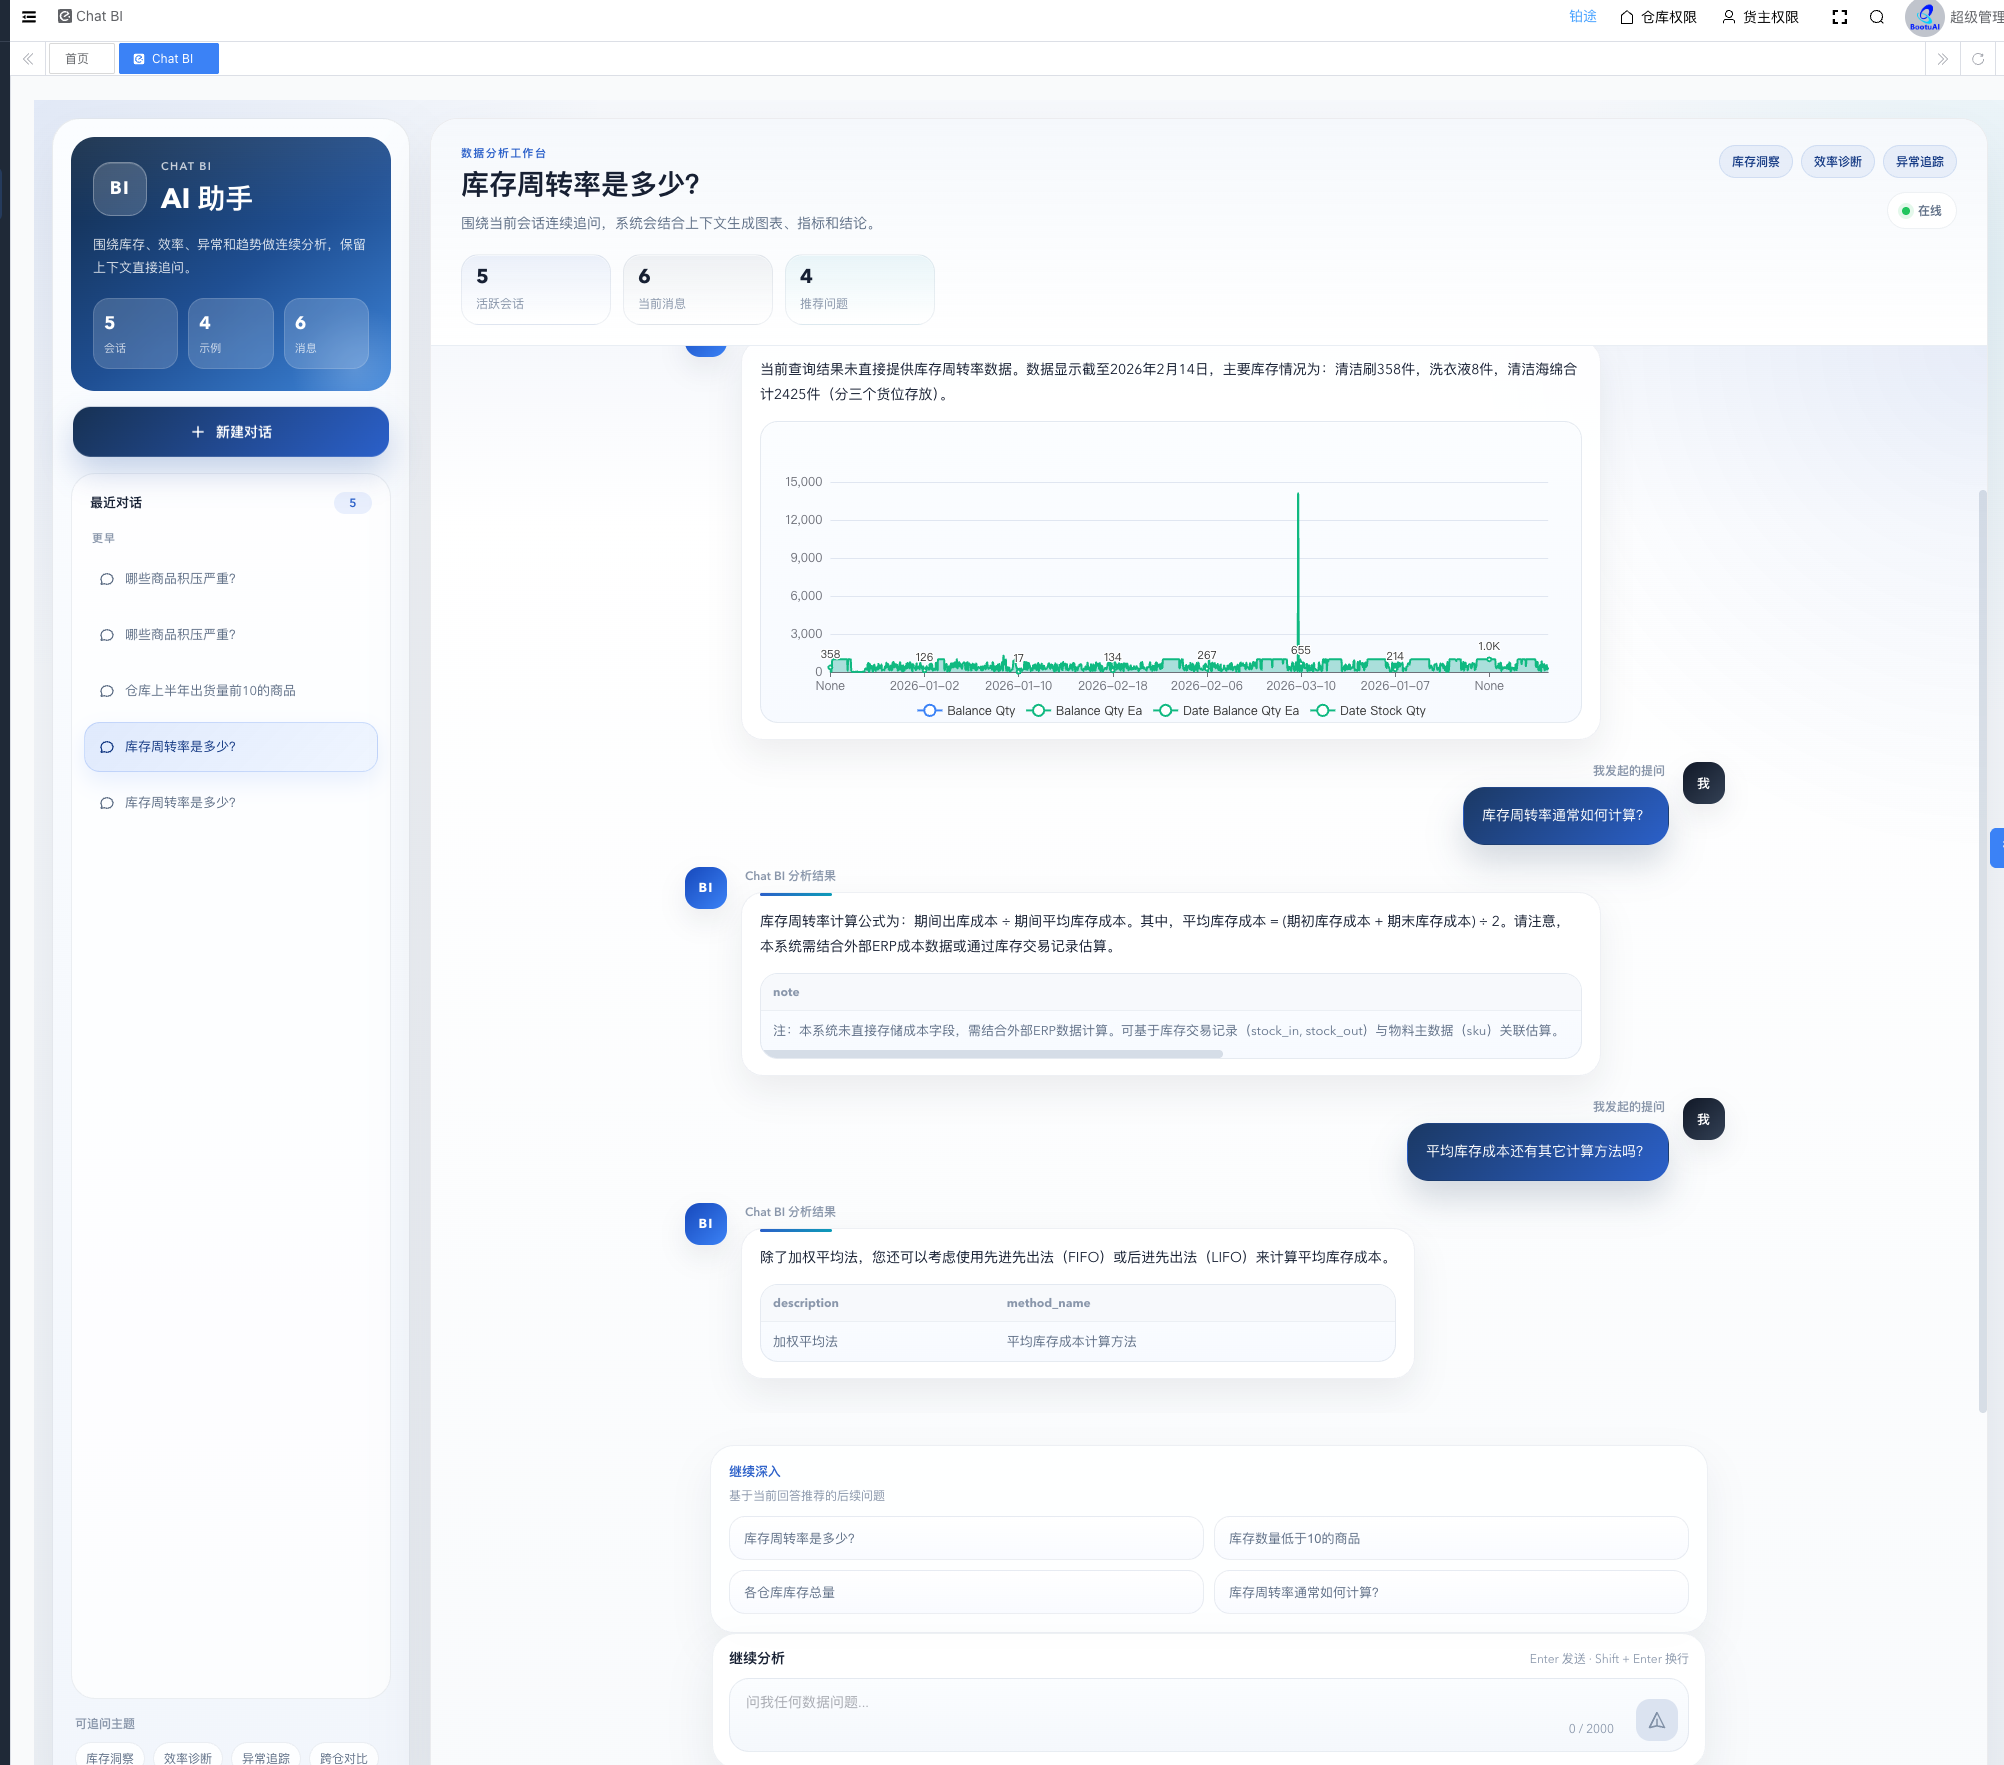Open last 库存周转率是多少? conversation in list
The height and width of the screenshot is (1765, 2004).
(231, 803)
